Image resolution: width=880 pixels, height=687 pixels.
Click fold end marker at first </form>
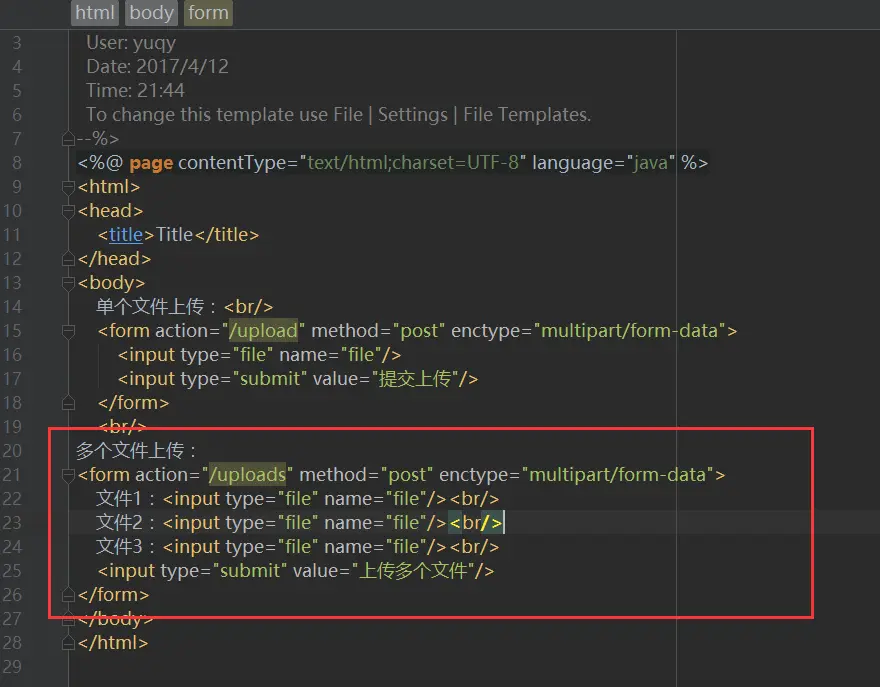point(68,403)
